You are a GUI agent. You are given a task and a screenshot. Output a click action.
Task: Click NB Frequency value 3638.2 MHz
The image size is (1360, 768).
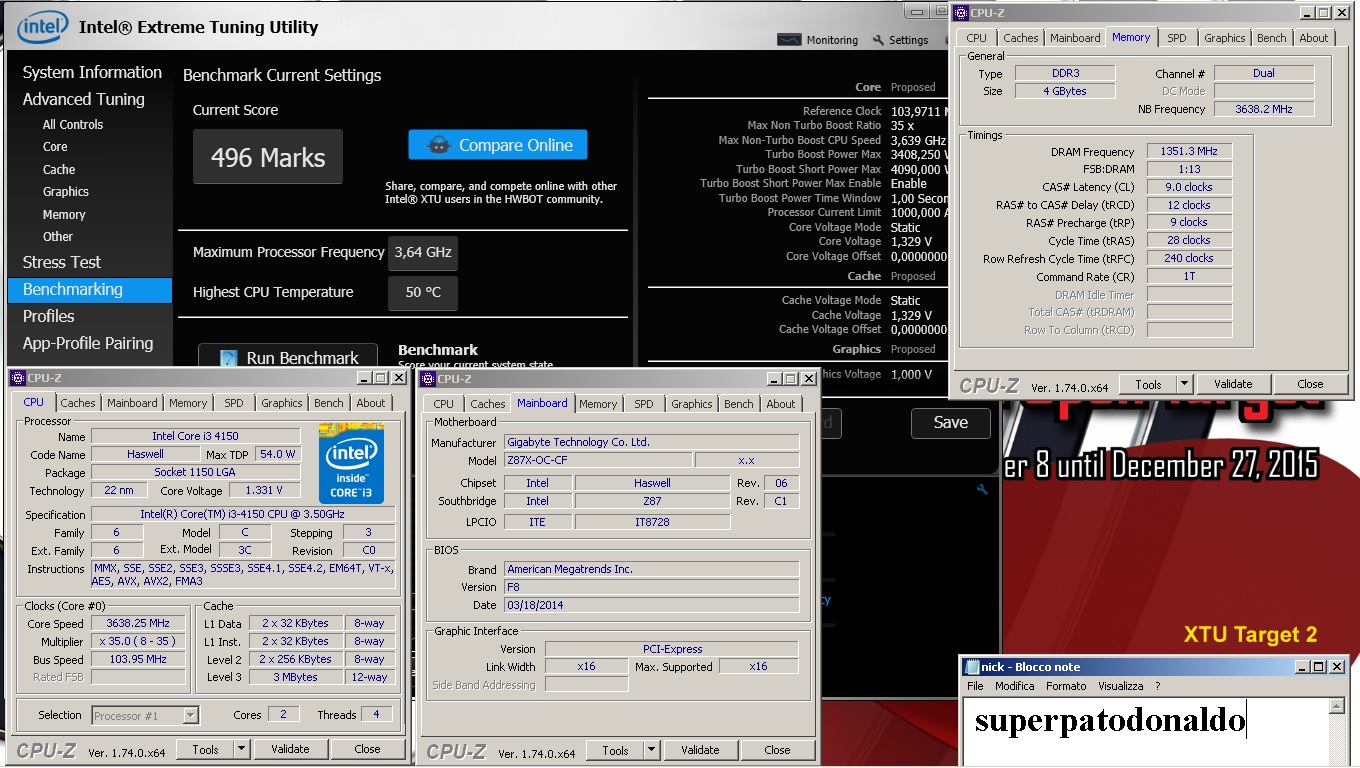click(1264, 109)
